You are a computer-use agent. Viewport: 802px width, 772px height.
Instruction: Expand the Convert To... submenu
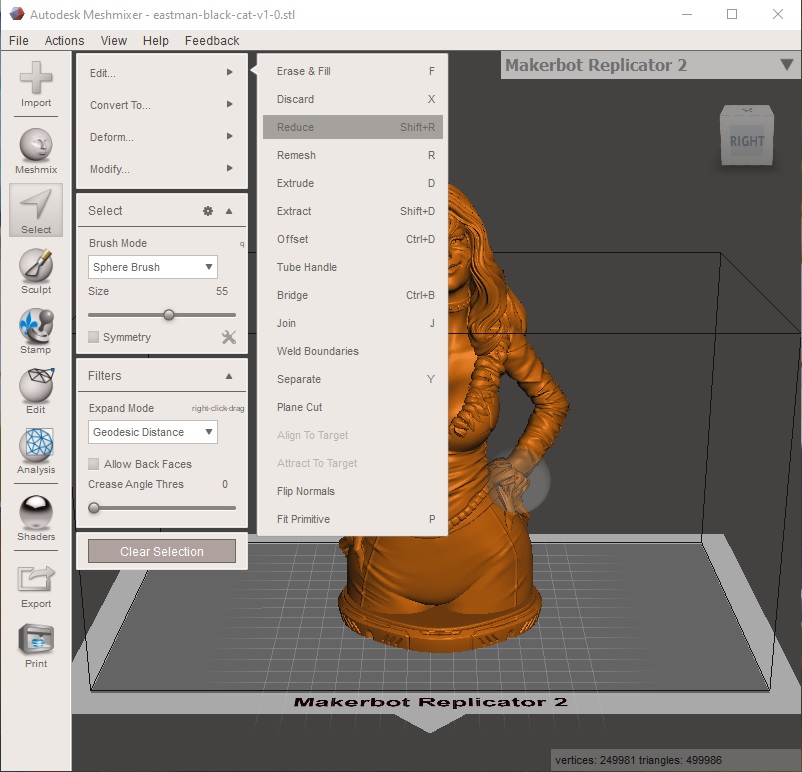162,105
